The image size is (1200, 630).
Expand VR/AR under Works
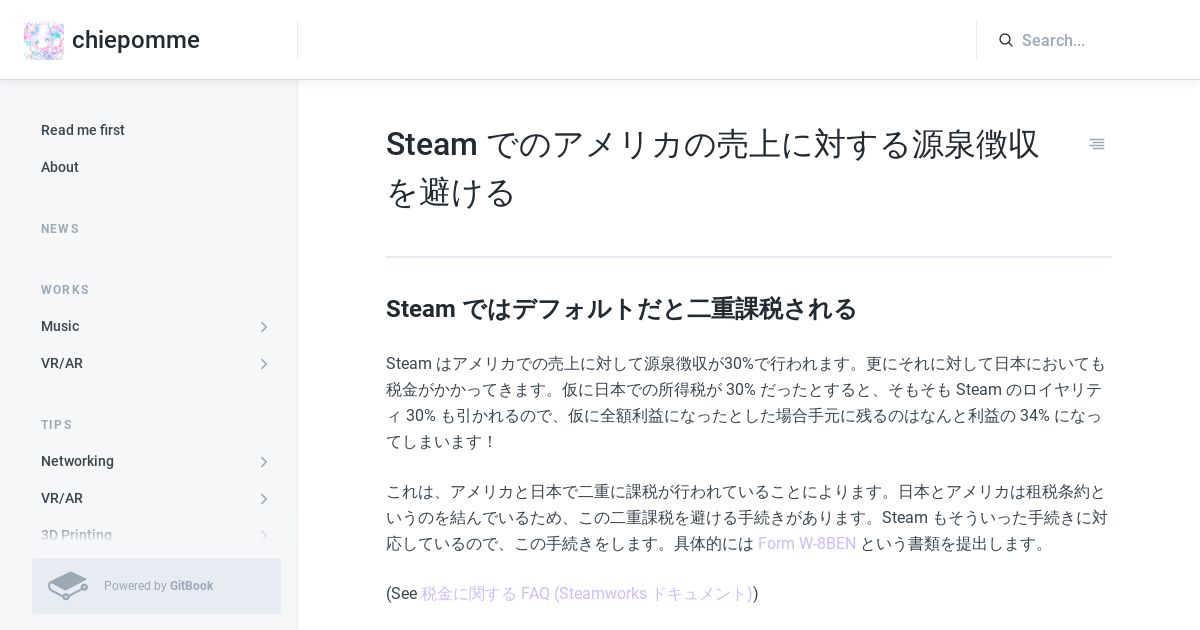tap(264, 364)
